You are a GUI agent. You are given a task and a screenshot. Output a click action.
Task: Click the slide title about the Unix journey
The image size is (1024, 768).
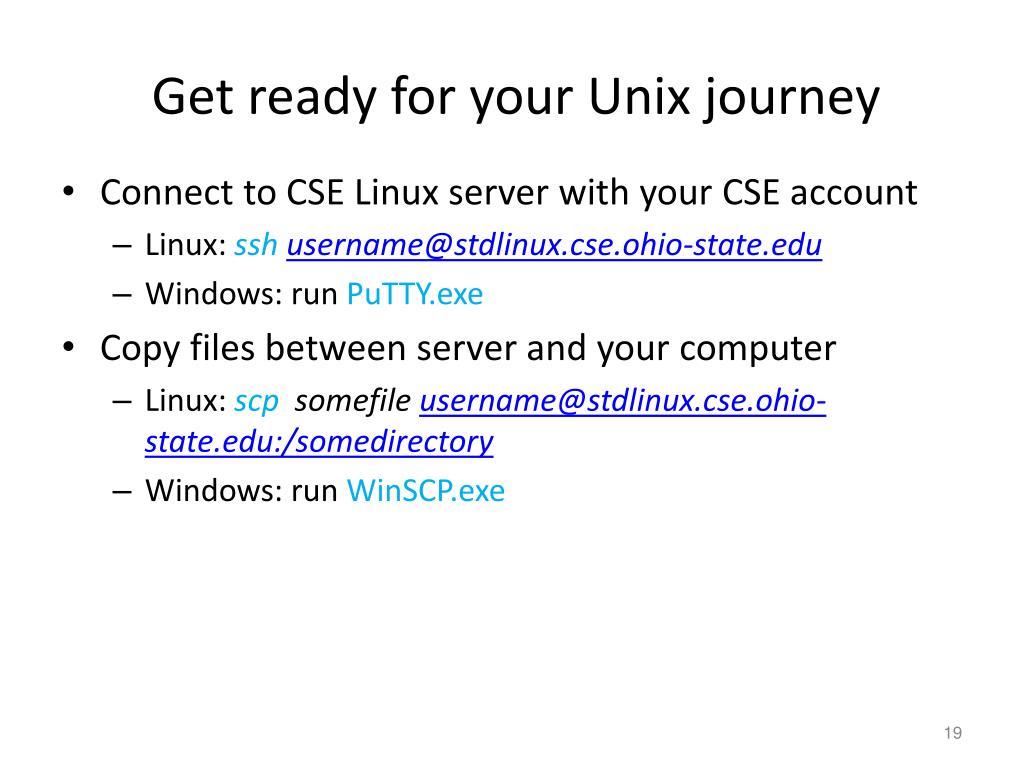point(516,98)
